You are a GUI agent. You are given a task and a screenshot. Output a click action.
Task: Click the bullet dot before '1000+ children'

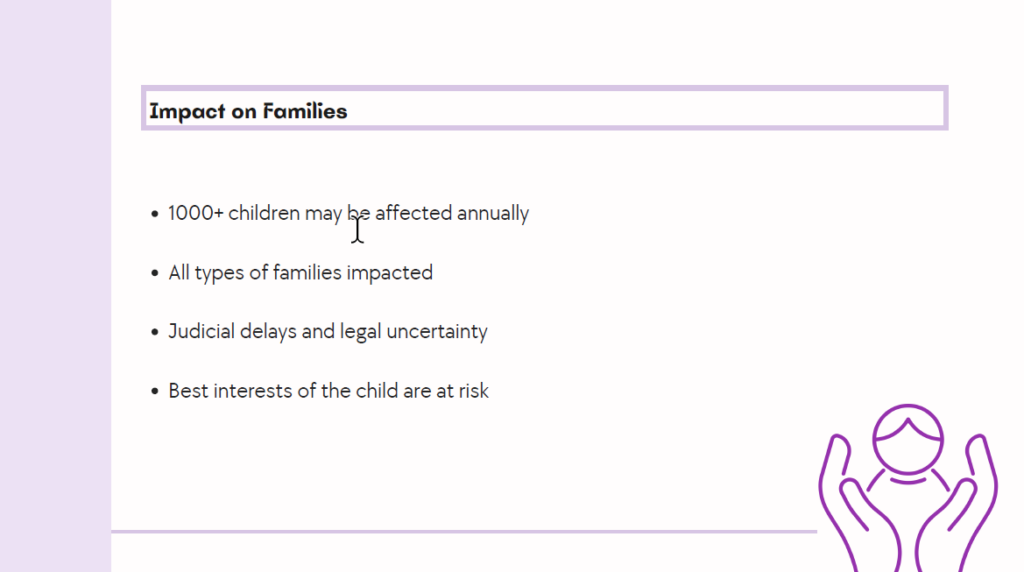tap(155, 214)
